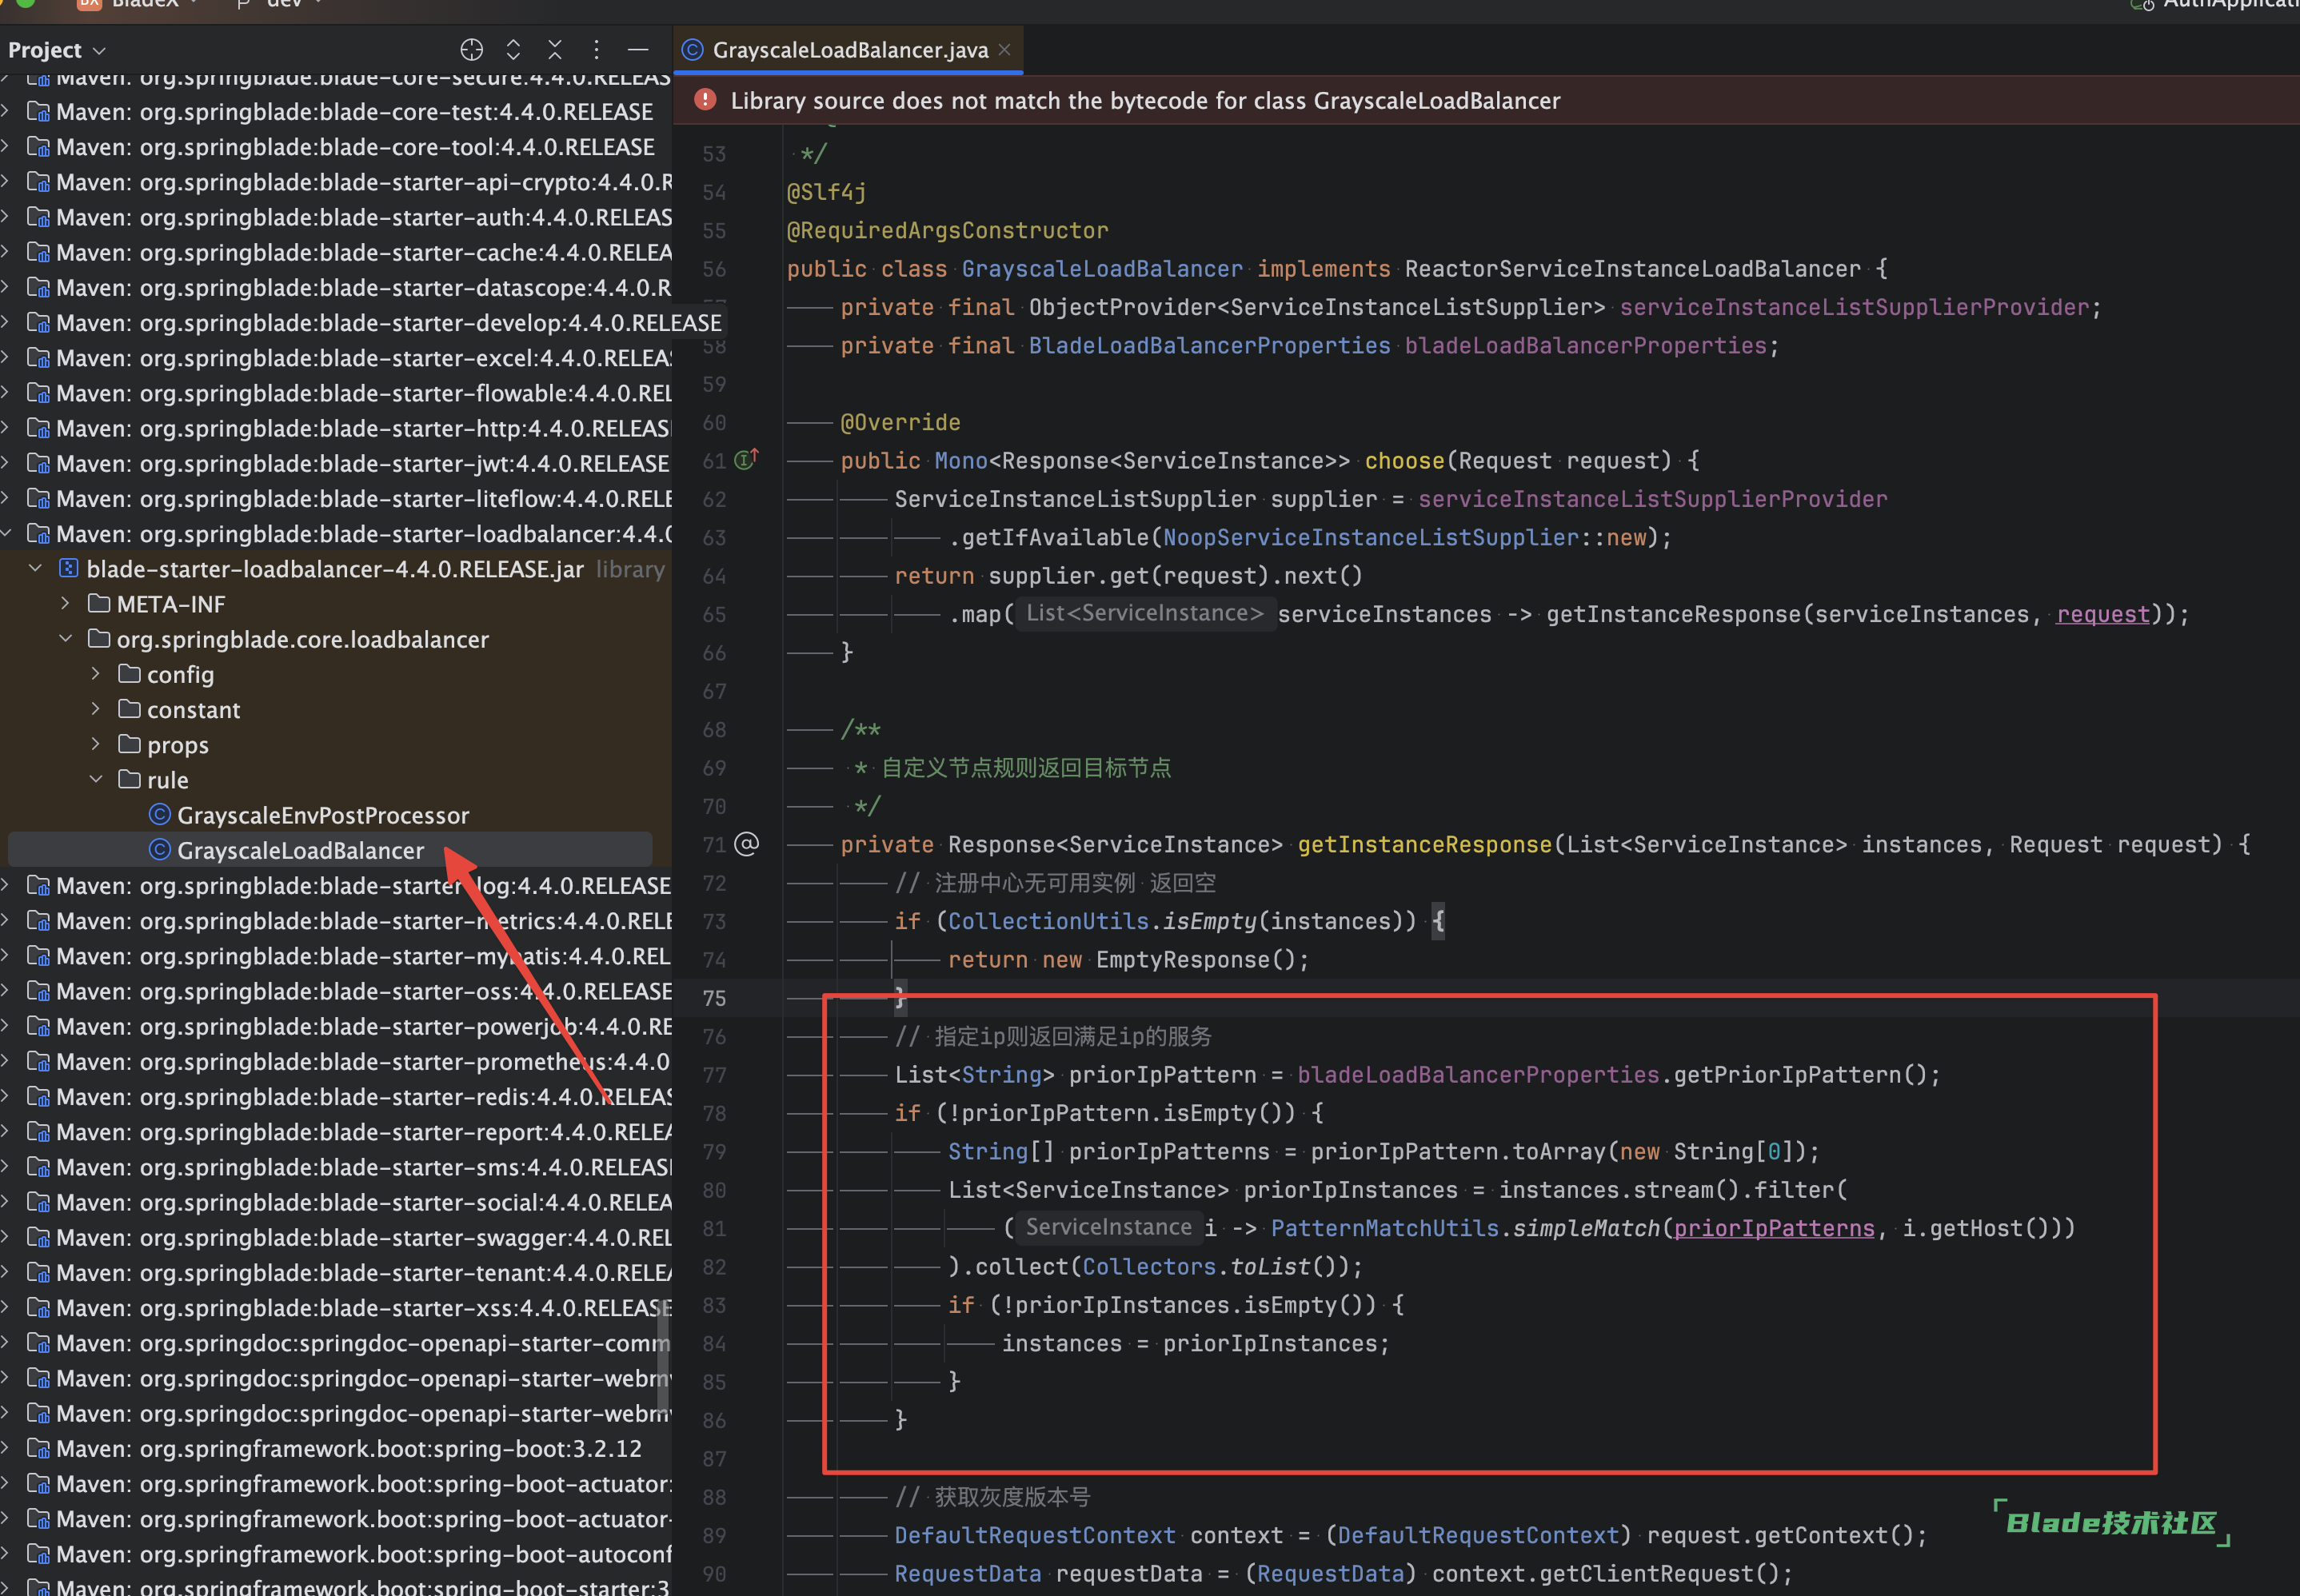Expand Maven blade-starter-liteflow library
The height and width of the screenshot is (1596, 2300).
(6, 498)
